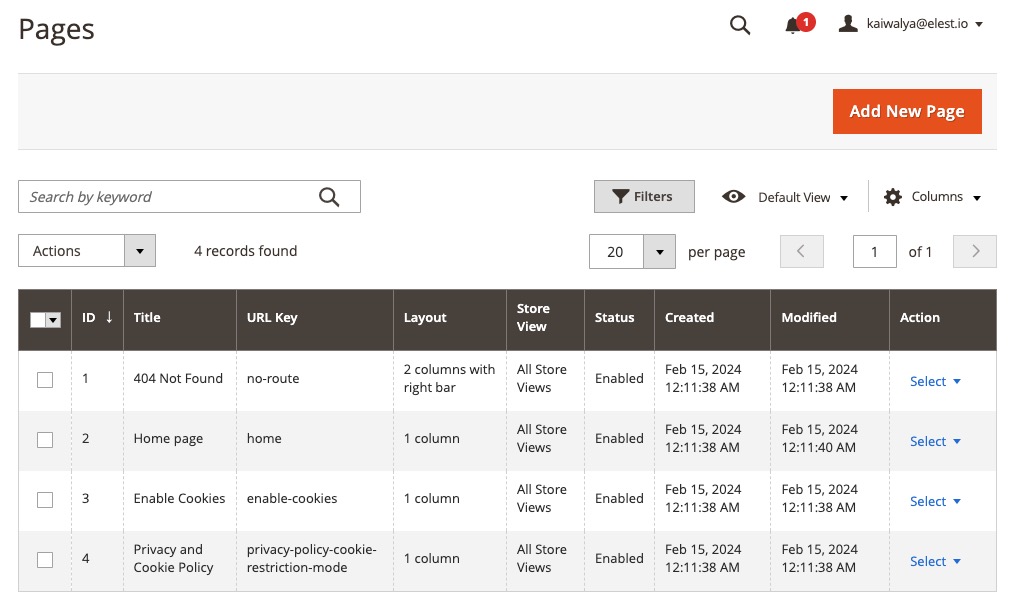Screen dimensions: 1019x603
Task: Check the Privacy and Cookie Policy row checkbox
Action: pyautogui.click(x=44, y=561)
